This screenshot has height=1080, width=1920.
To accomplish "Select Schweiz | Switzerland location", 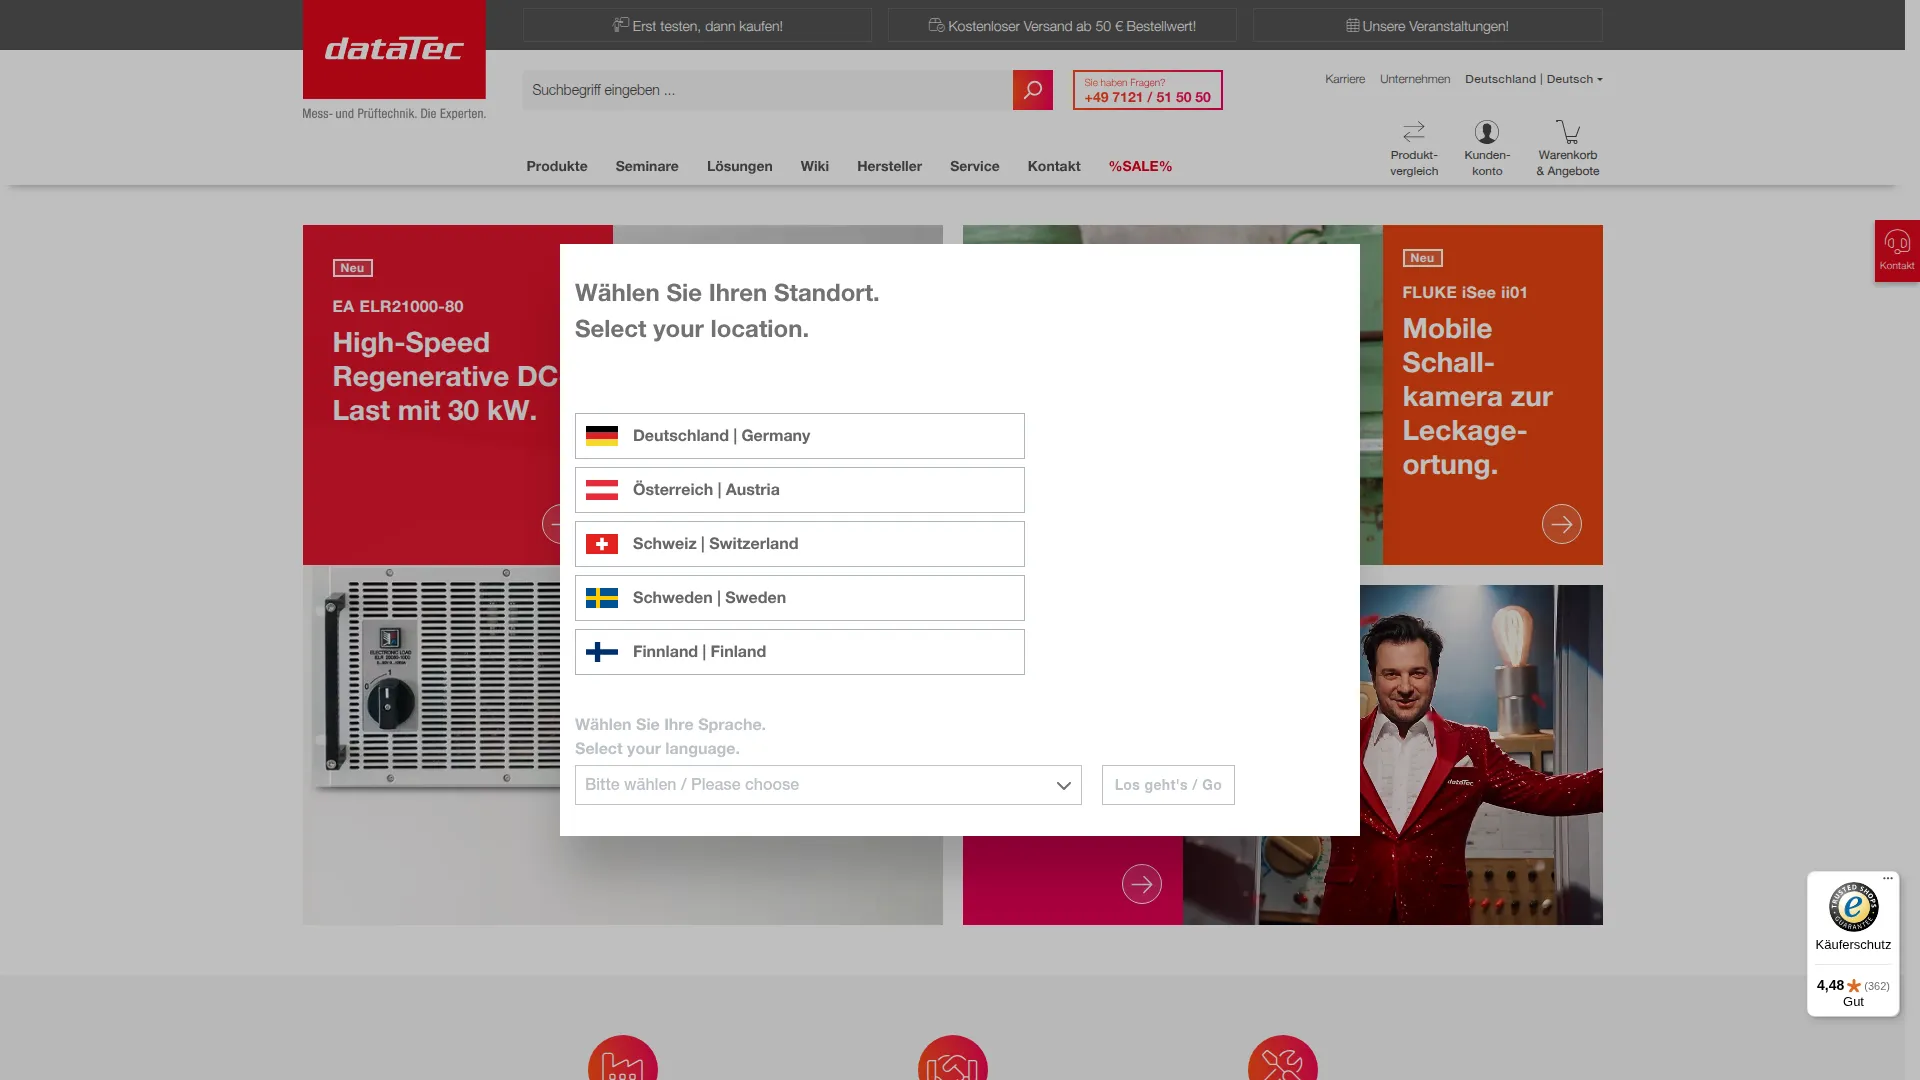I will [x=800, y=544].
